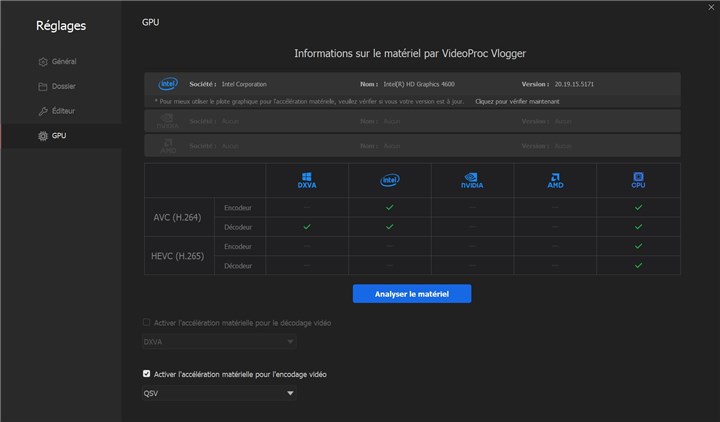
Task: Click the HEVC (H.265) row label
Action: pyautogui.click(x=178, y=256)
